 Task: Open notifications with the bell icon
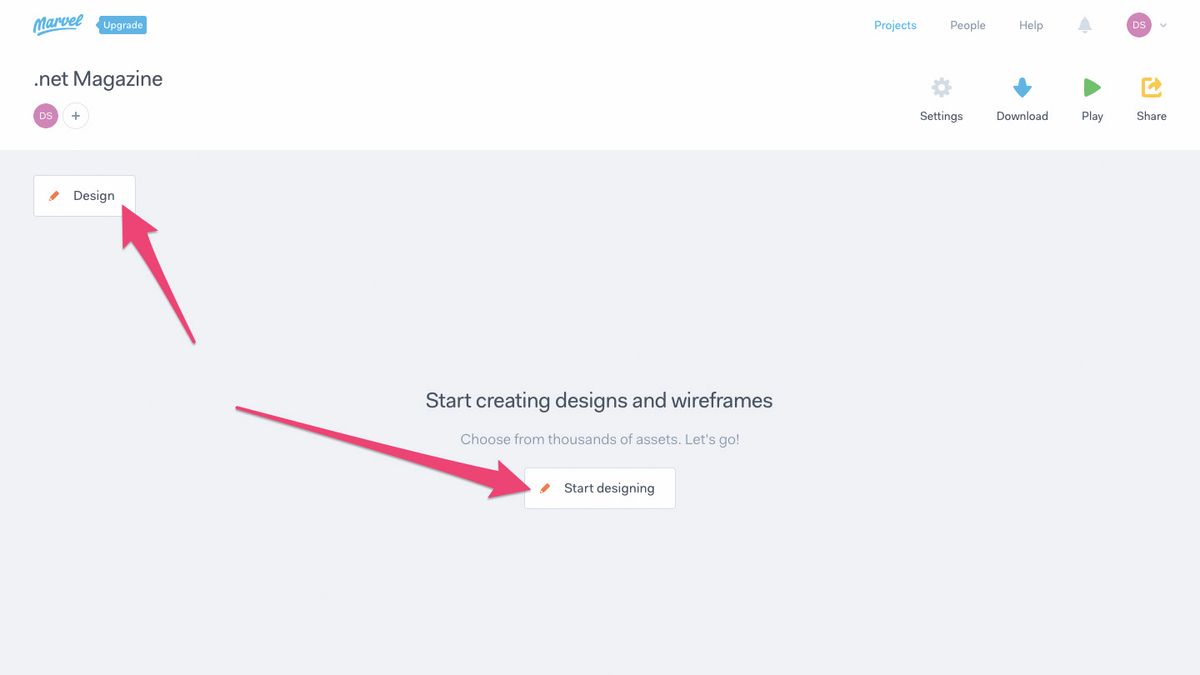[x=1085, y=24]
